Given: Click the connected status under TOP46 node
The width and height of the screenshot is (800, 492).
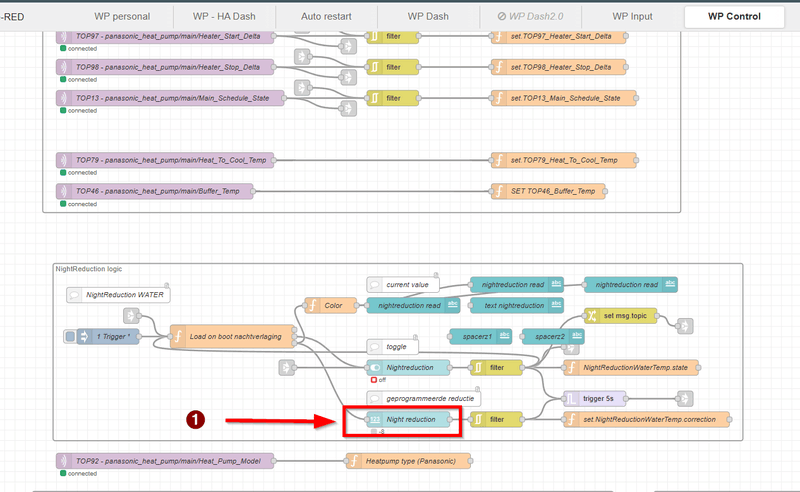Looking at the screenshot, I should [x=79, y=204].
